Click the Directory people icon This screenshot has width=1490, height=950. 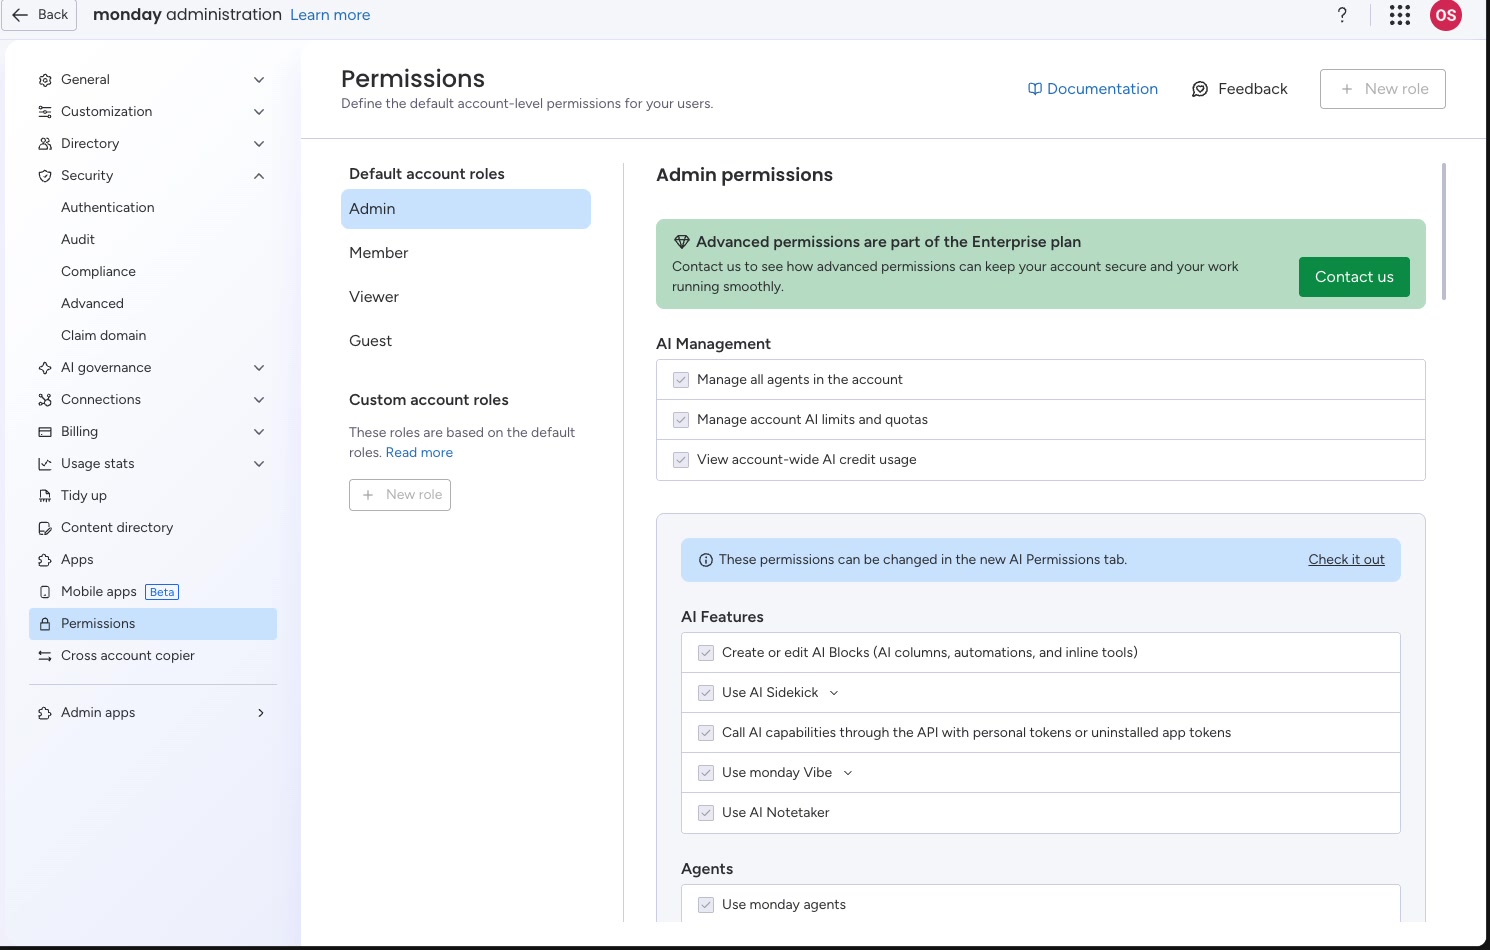(45, 144)
